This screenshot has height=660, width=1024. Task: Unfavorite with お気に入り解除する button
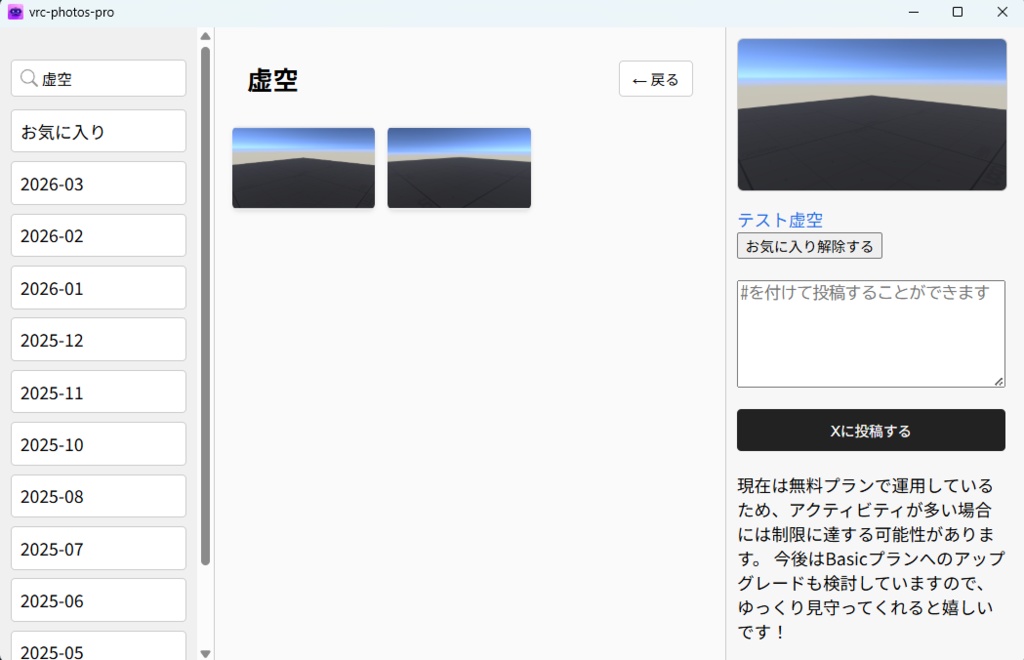point(809,245)
